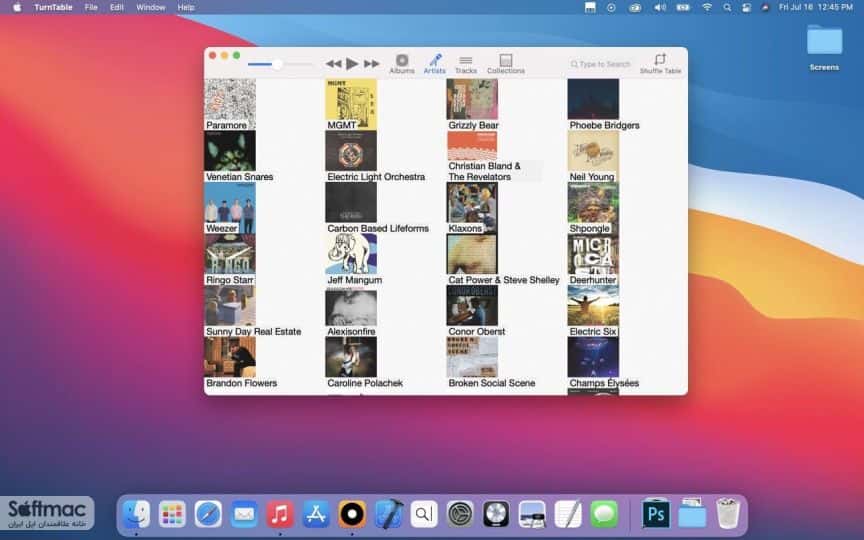Click the Shuffle Table icon

pyautogui.click(x=660, y=59)
